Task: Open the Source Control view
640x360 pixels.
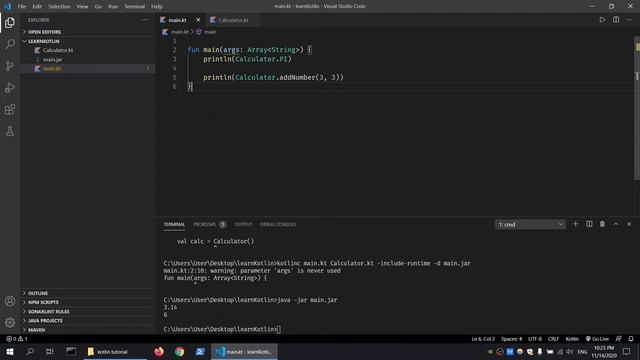Action: pyautogui.click(x=10, y=66)
